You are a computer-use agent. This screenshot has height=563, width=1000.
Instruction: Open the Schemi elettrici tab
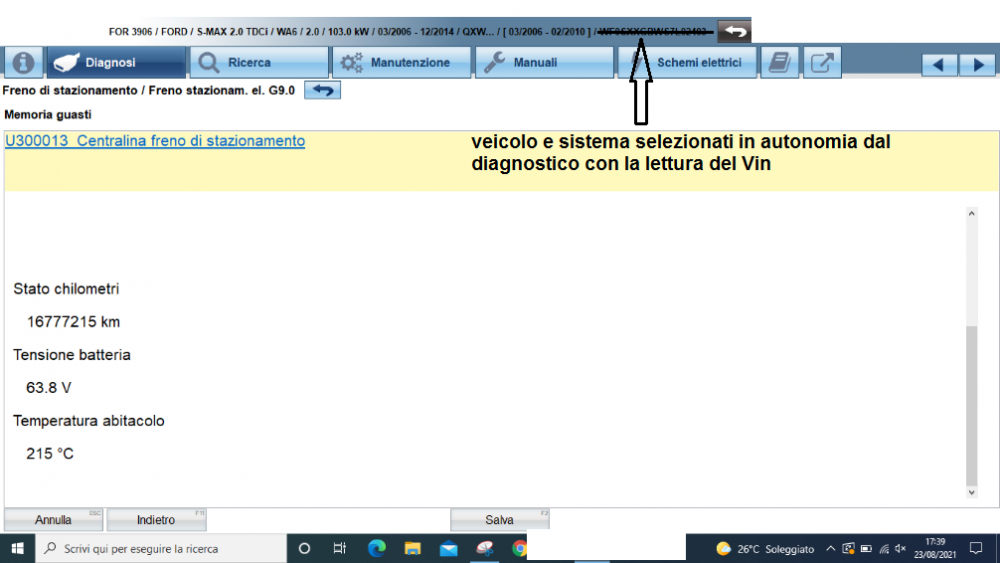pos(687,62)
